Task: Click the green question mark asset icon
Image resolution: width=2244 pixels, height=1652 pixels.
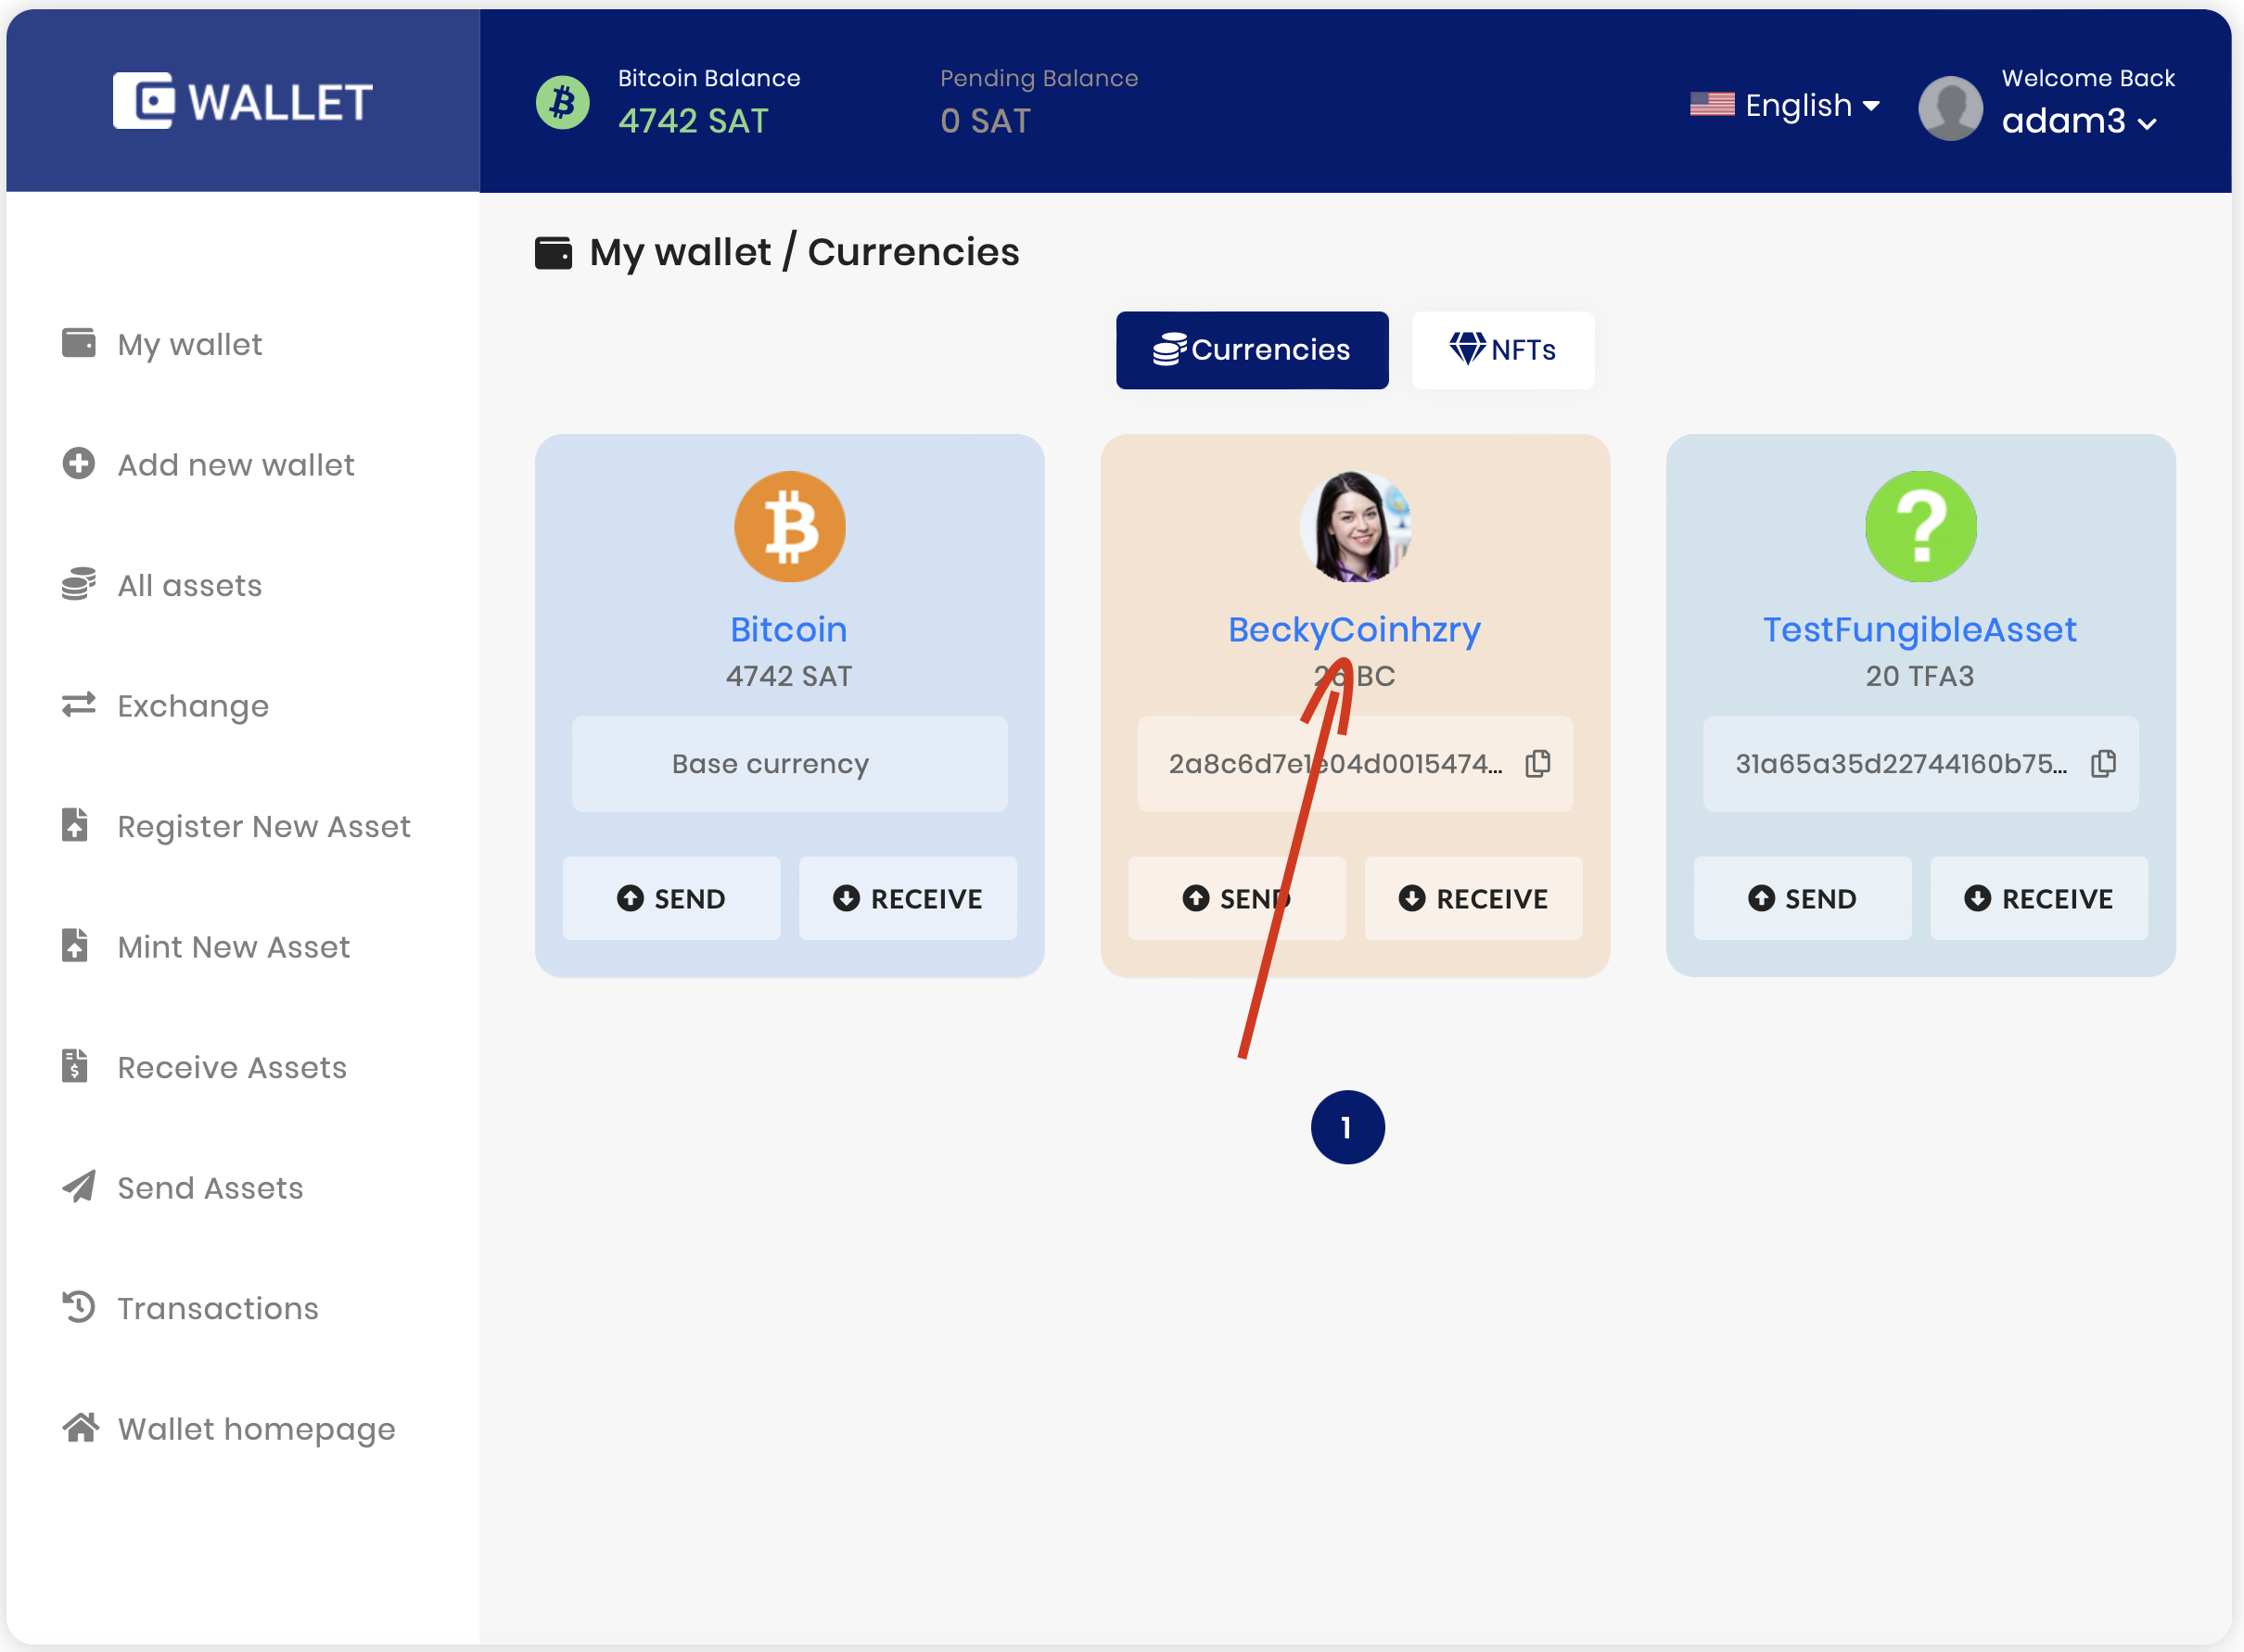Action: (x=1920, y=526)
